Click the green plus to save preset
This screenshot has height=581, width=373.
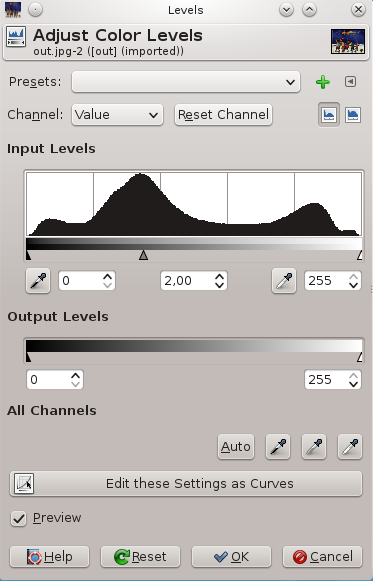(x=323, y=82)
